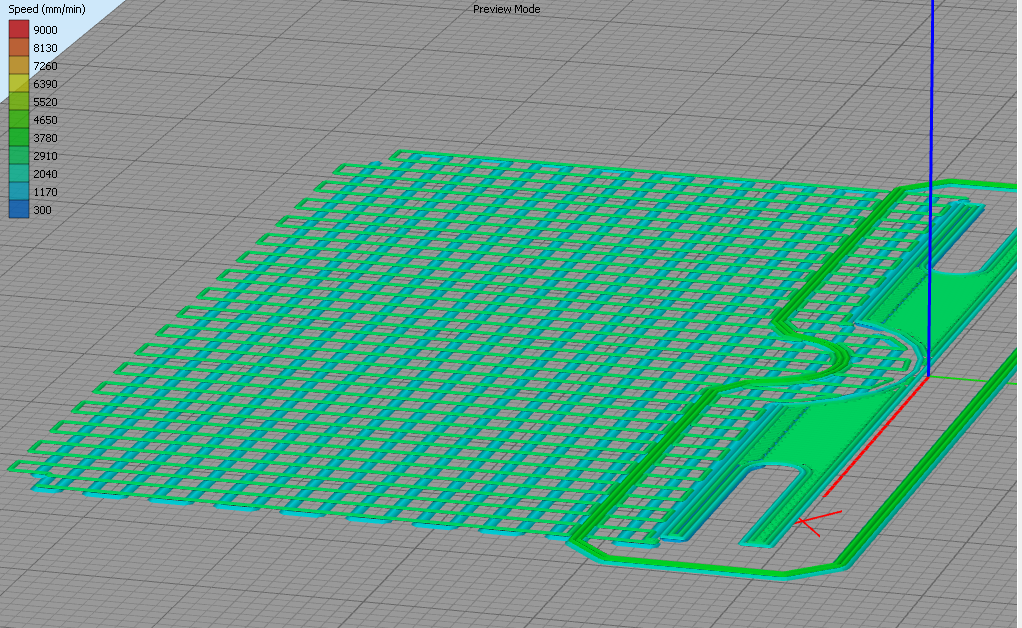This screenshot has height=628, width=1022.
Task: Click the blue 300 speed swatch
Action: click(19, 209)
